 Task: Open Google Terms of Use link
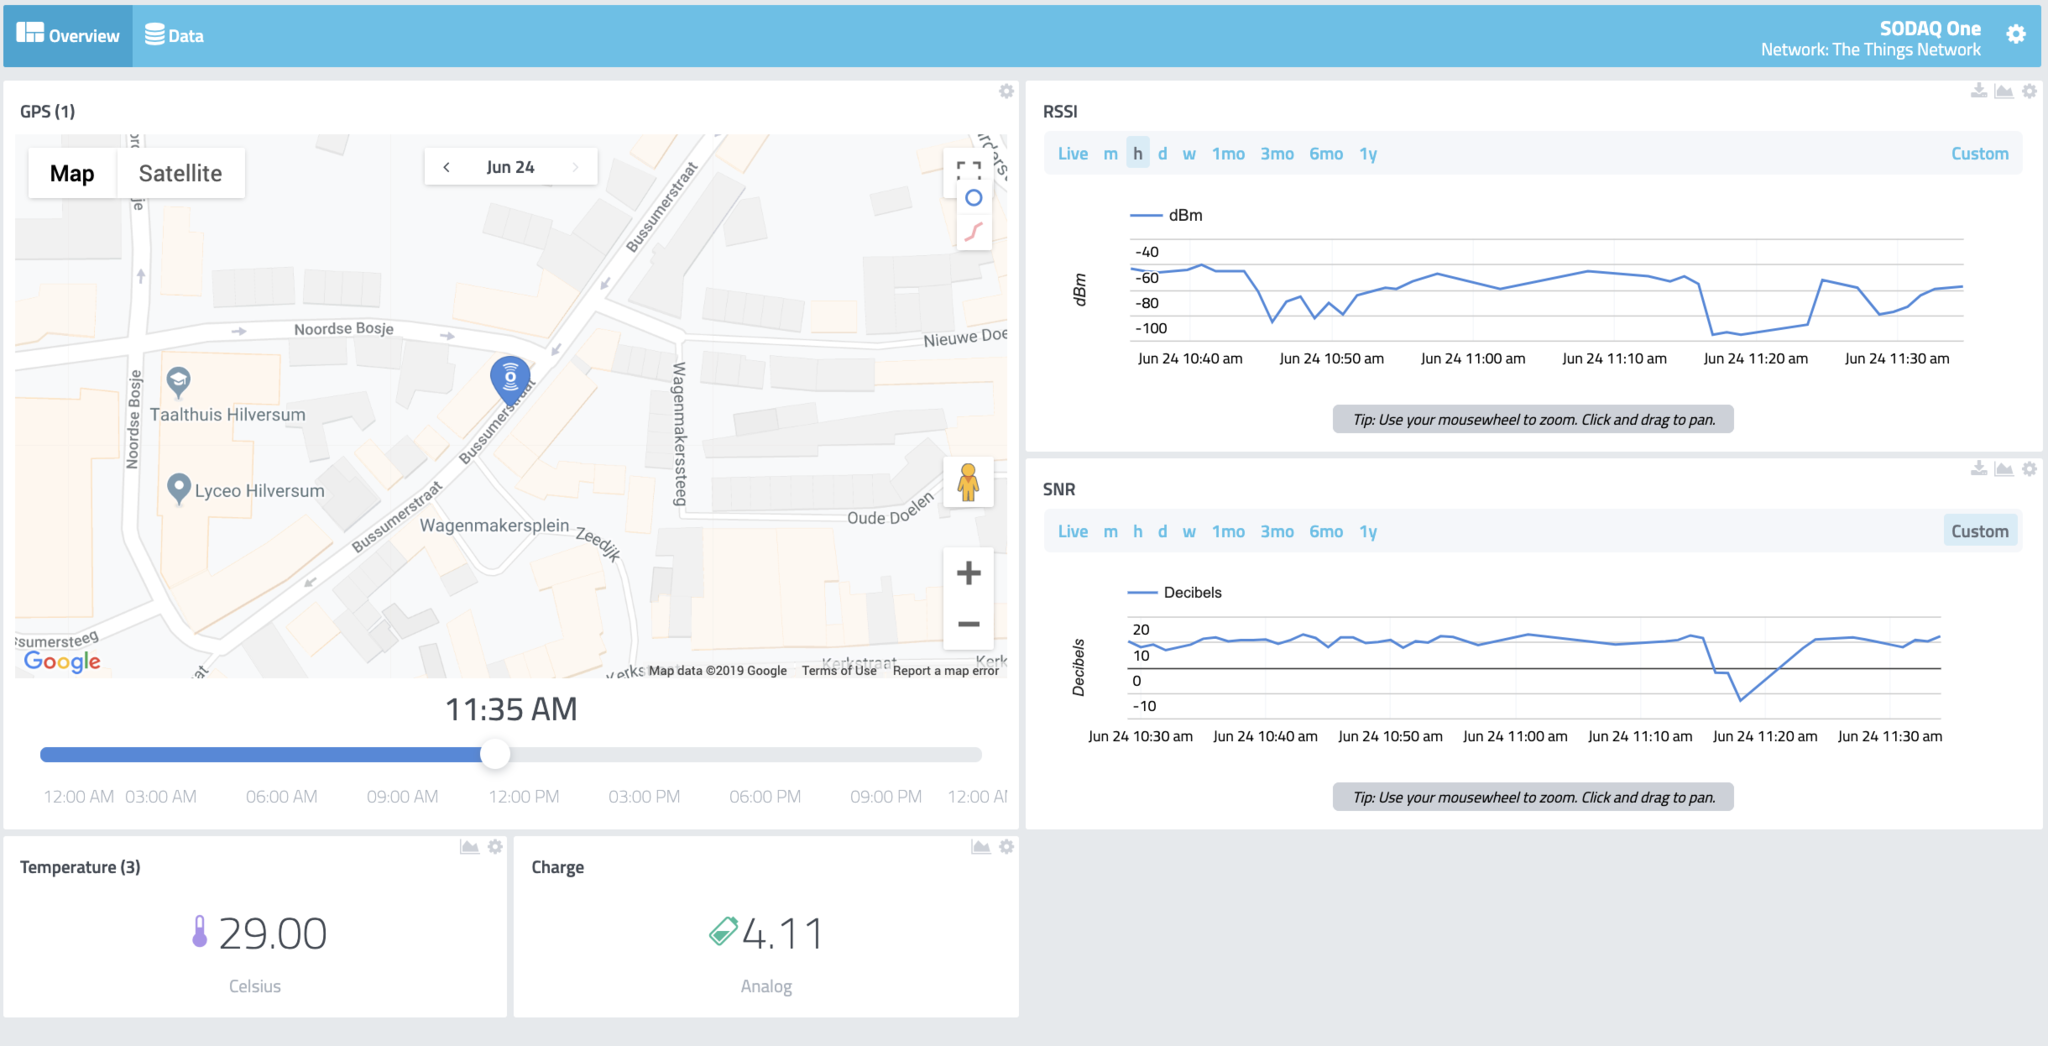tap(839, 670)
